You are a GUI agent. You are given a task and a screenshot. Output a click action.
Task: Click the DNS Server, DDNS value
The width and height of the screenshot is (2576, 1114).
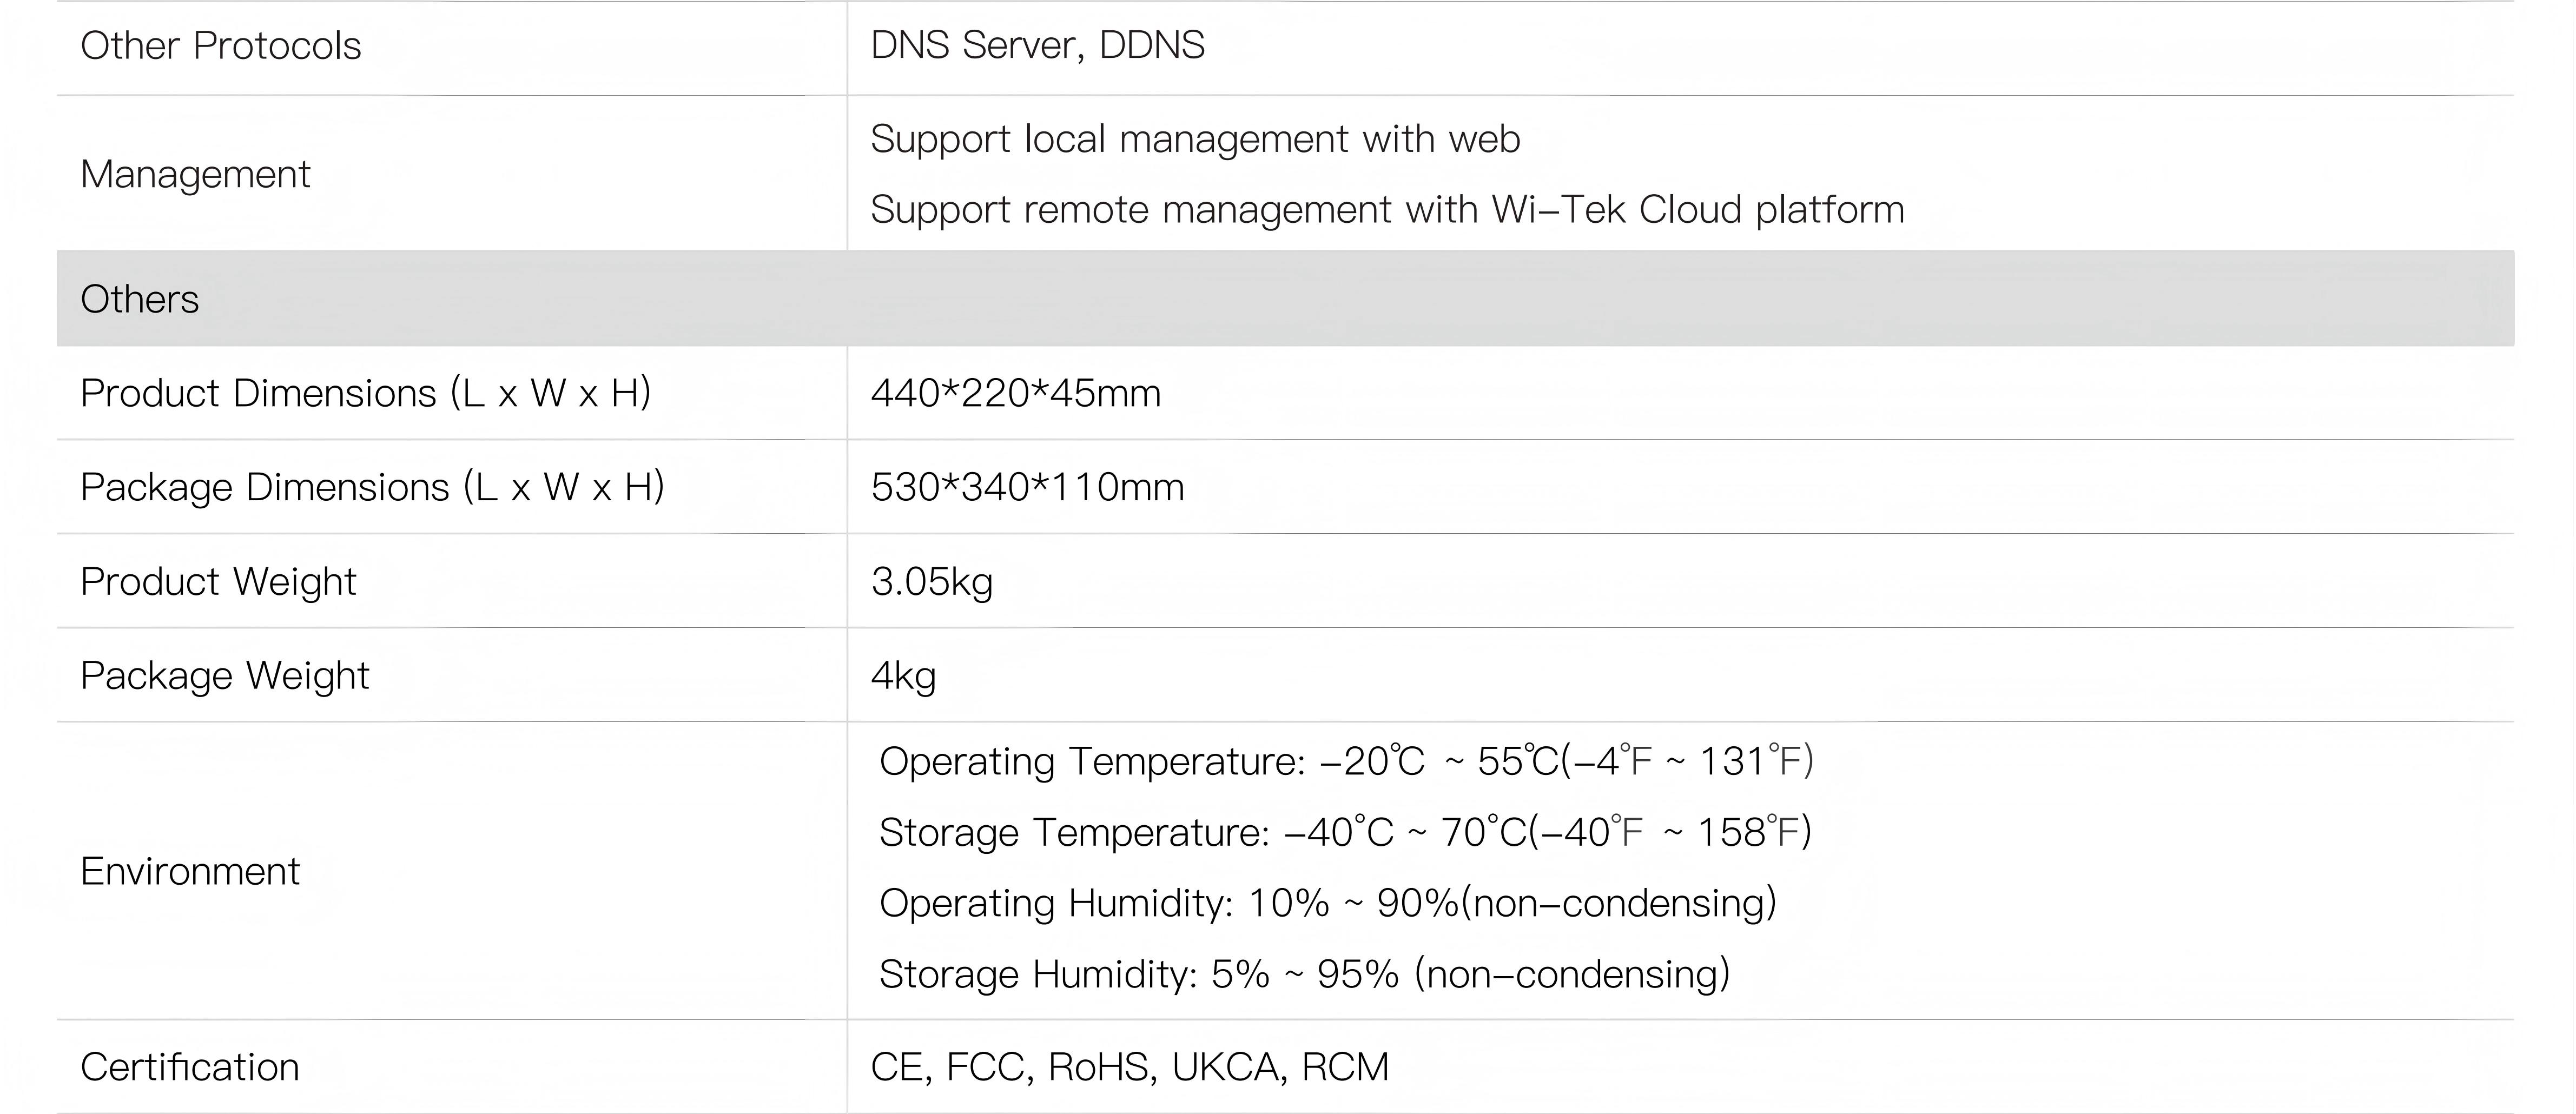point(1037,46)
